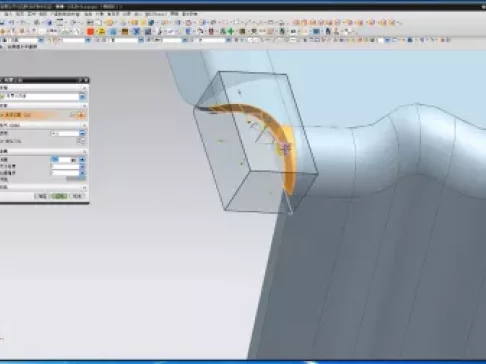
Task: Collapse the bottom dialog section using its header chevron
Action: pyautogui.click(x=84, y=187)
